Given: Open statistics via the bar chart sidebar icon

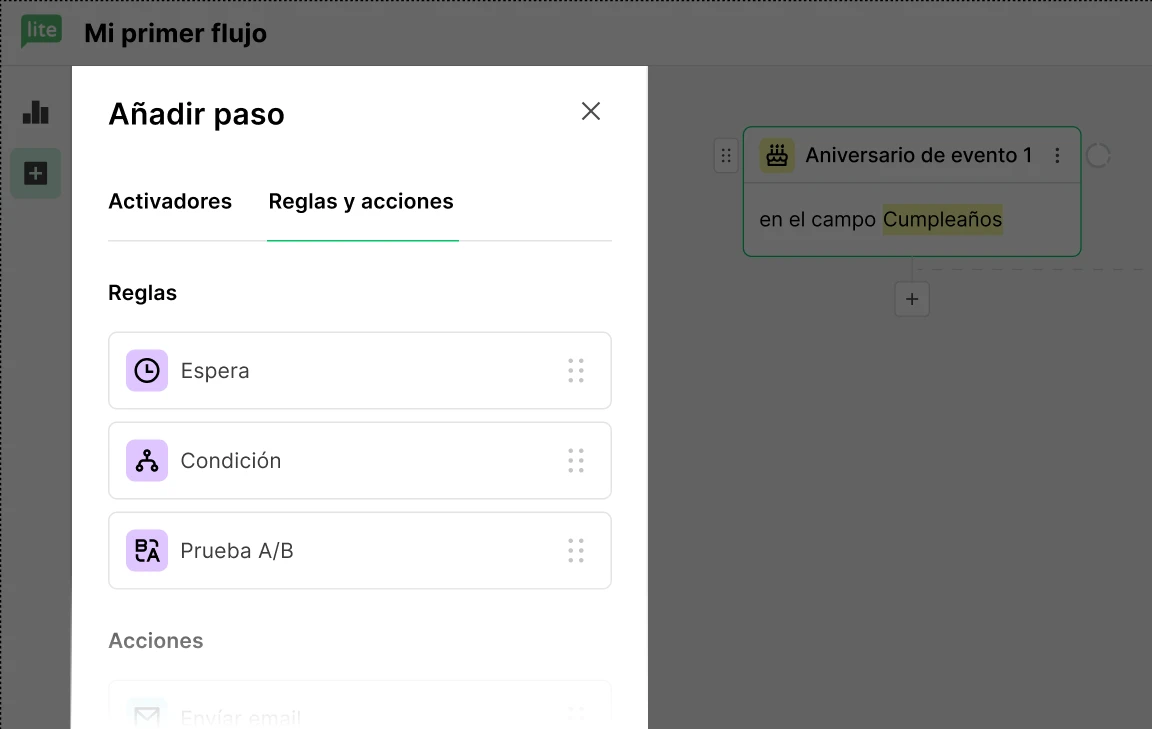Looking at the screenshot, I should 36,112.
